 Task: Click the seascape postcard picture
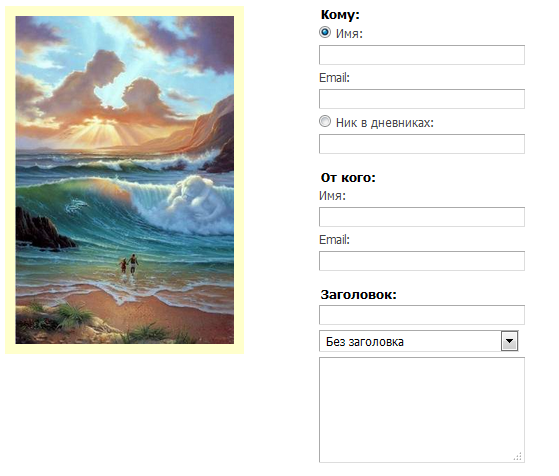pos(125,180)
